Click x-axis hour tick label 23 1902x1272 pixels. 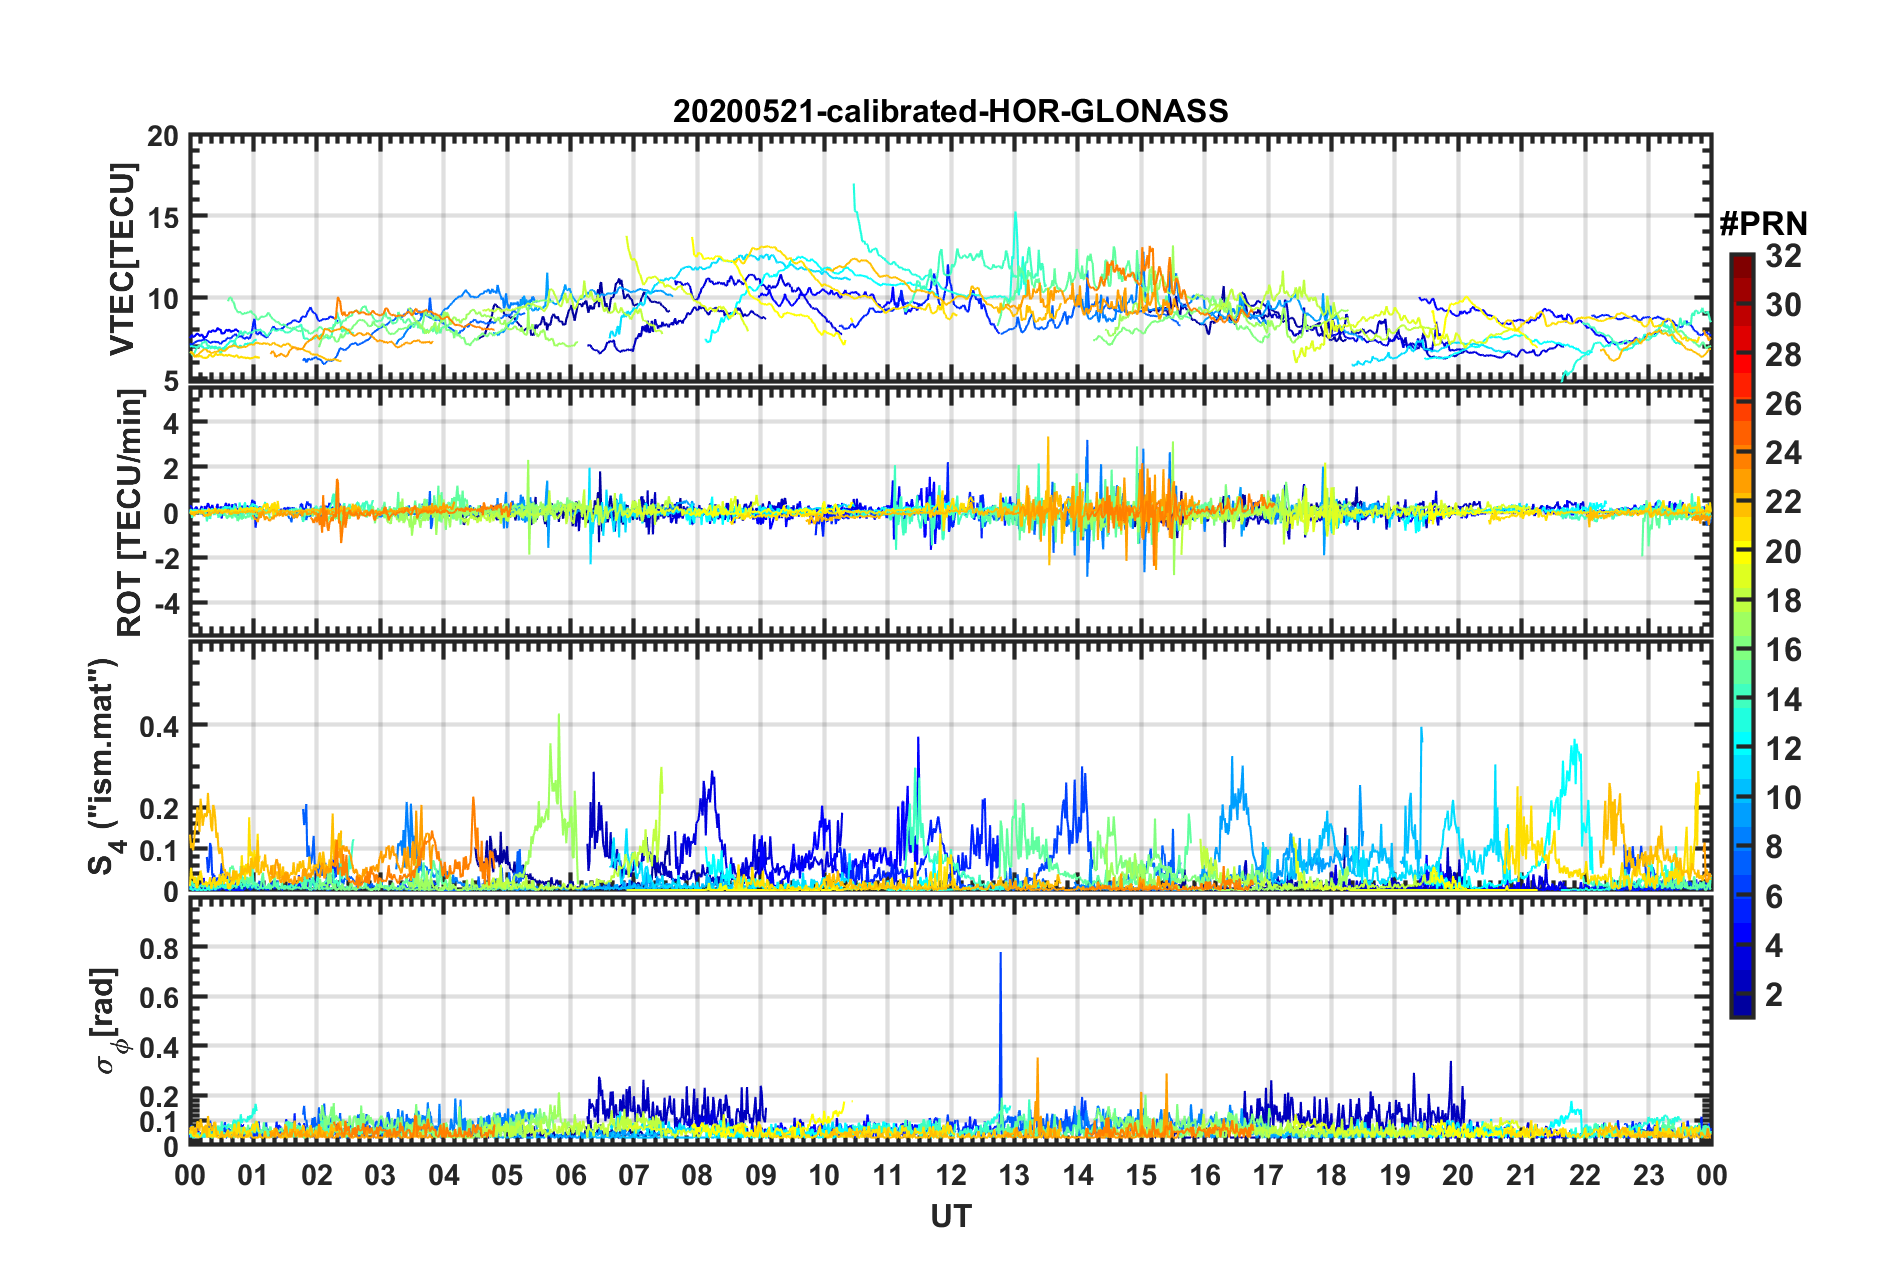[x=1649, y=1175]
